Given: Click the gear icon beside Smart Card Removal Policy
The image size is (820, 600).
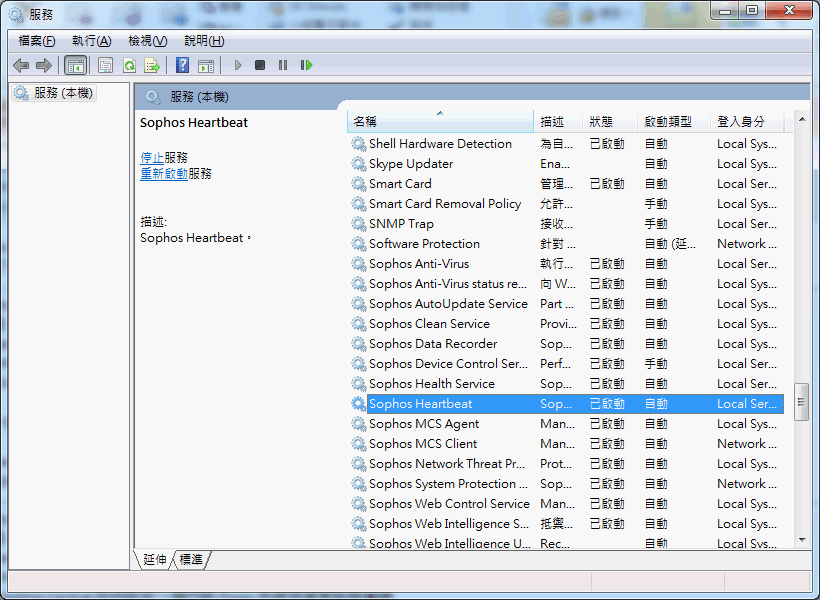Looking at the screenshot, I should click(x=358, y=203).
